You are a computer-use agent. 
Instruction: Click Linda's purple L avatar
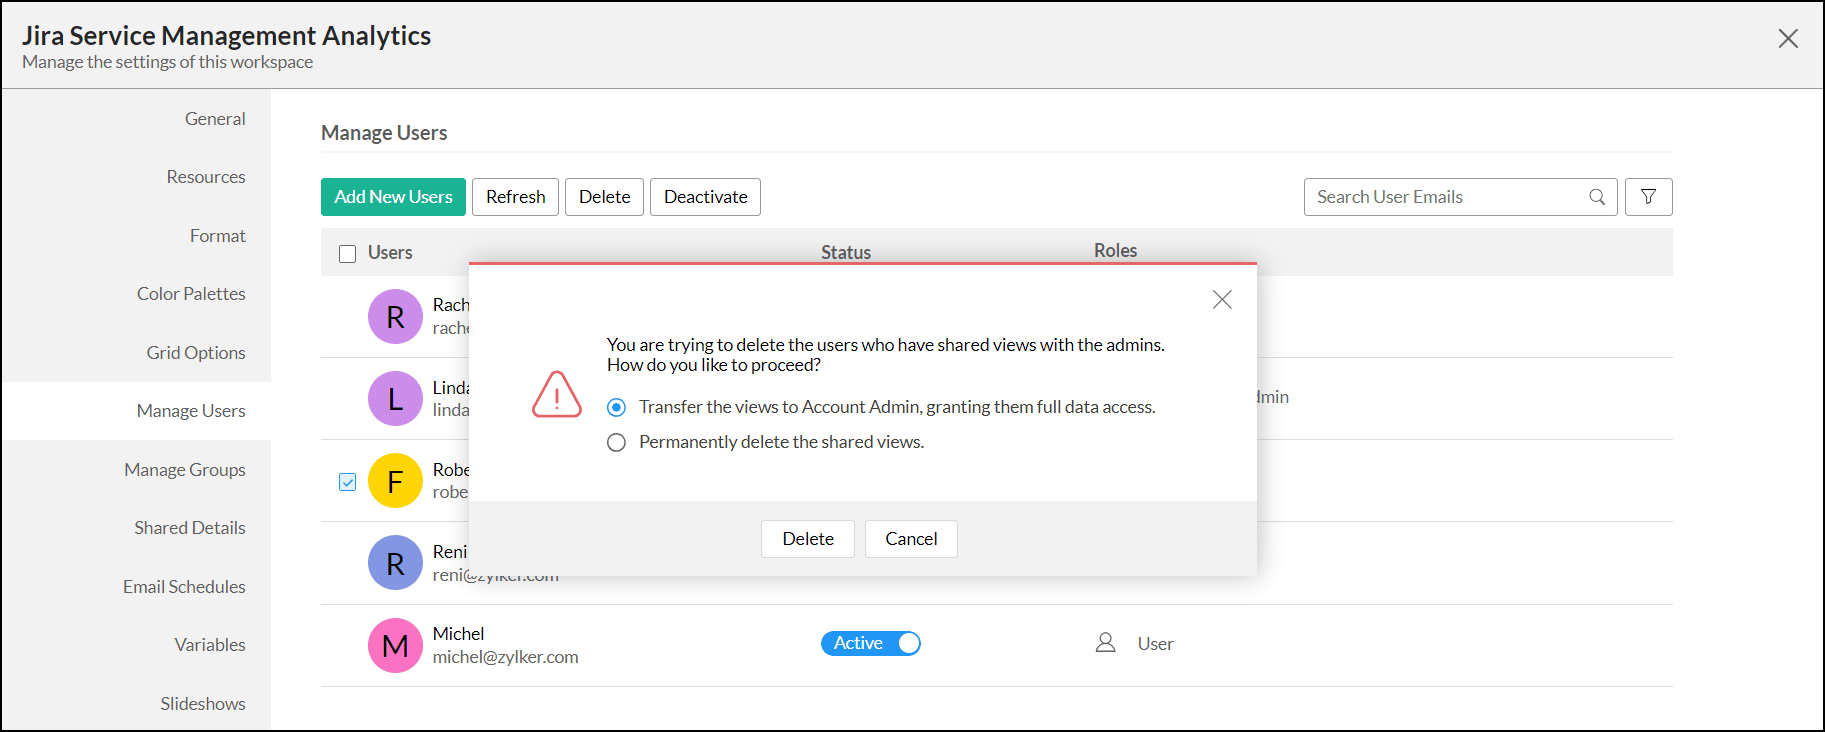point(395,398)
